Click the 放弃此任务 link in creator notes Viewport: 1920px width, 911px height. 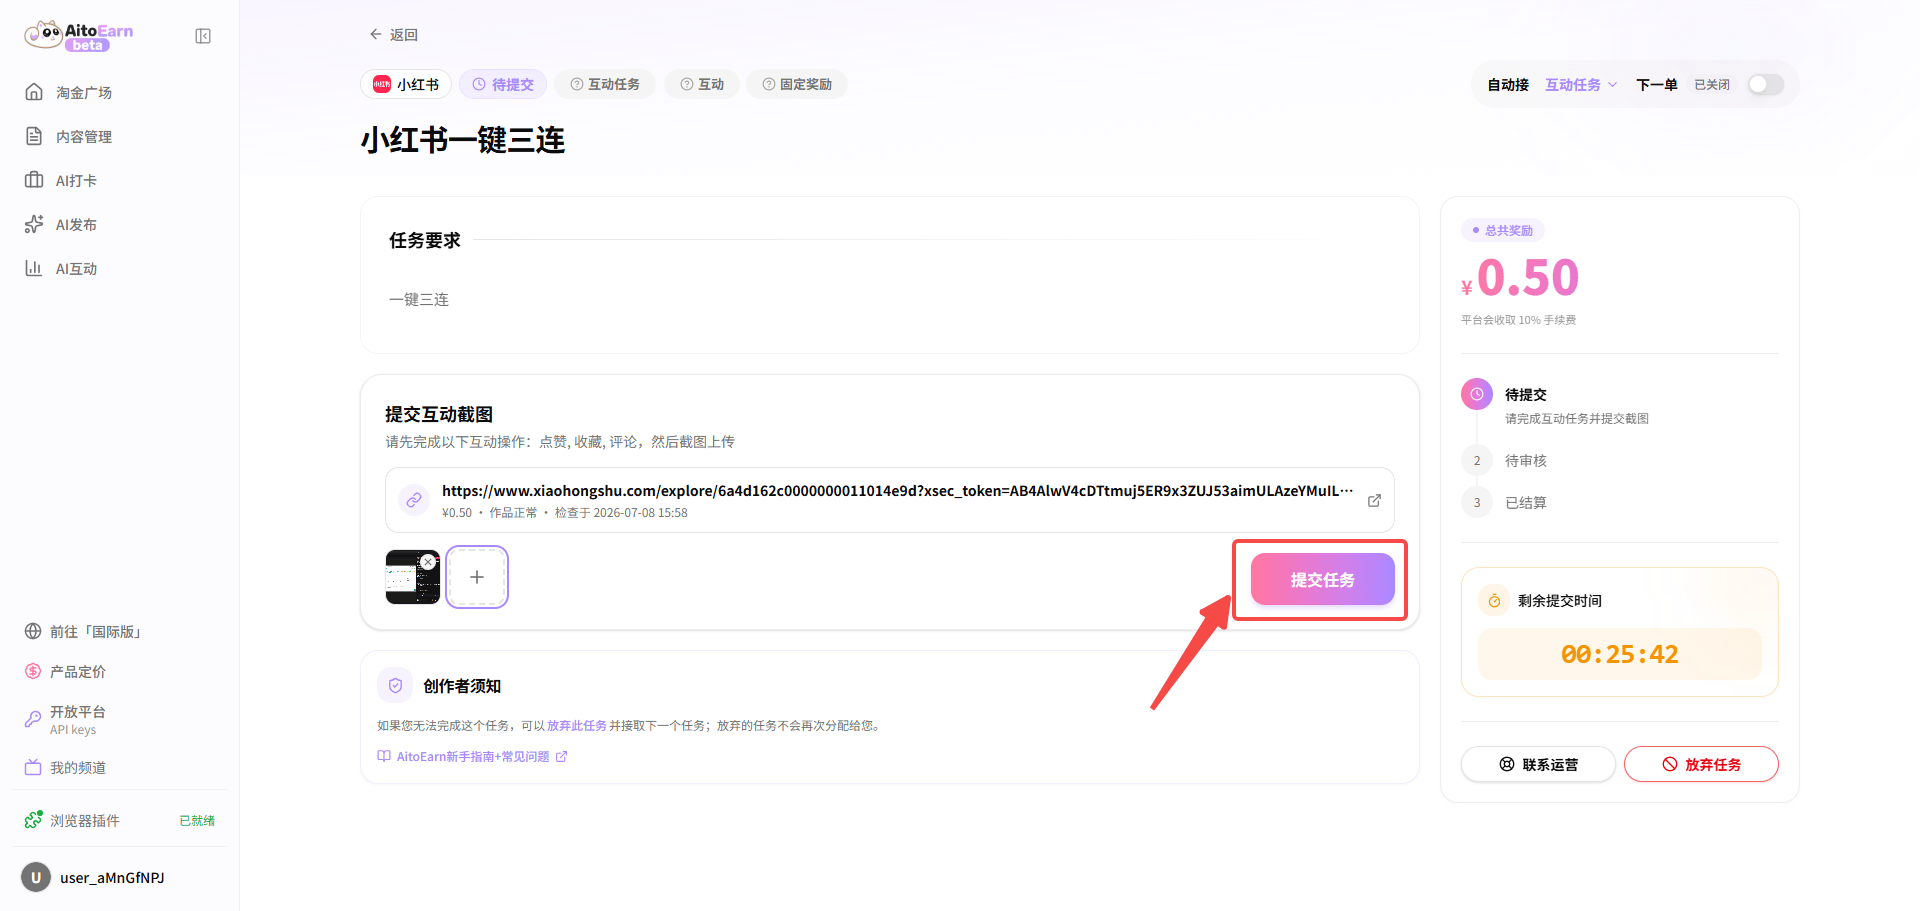577,726
